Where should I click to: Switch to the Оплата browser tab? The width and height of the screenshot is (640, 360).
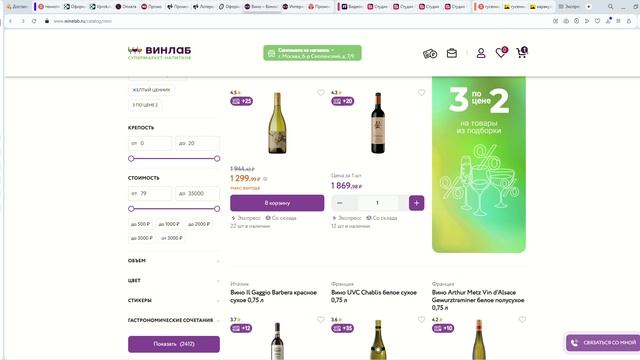point(126,7)
